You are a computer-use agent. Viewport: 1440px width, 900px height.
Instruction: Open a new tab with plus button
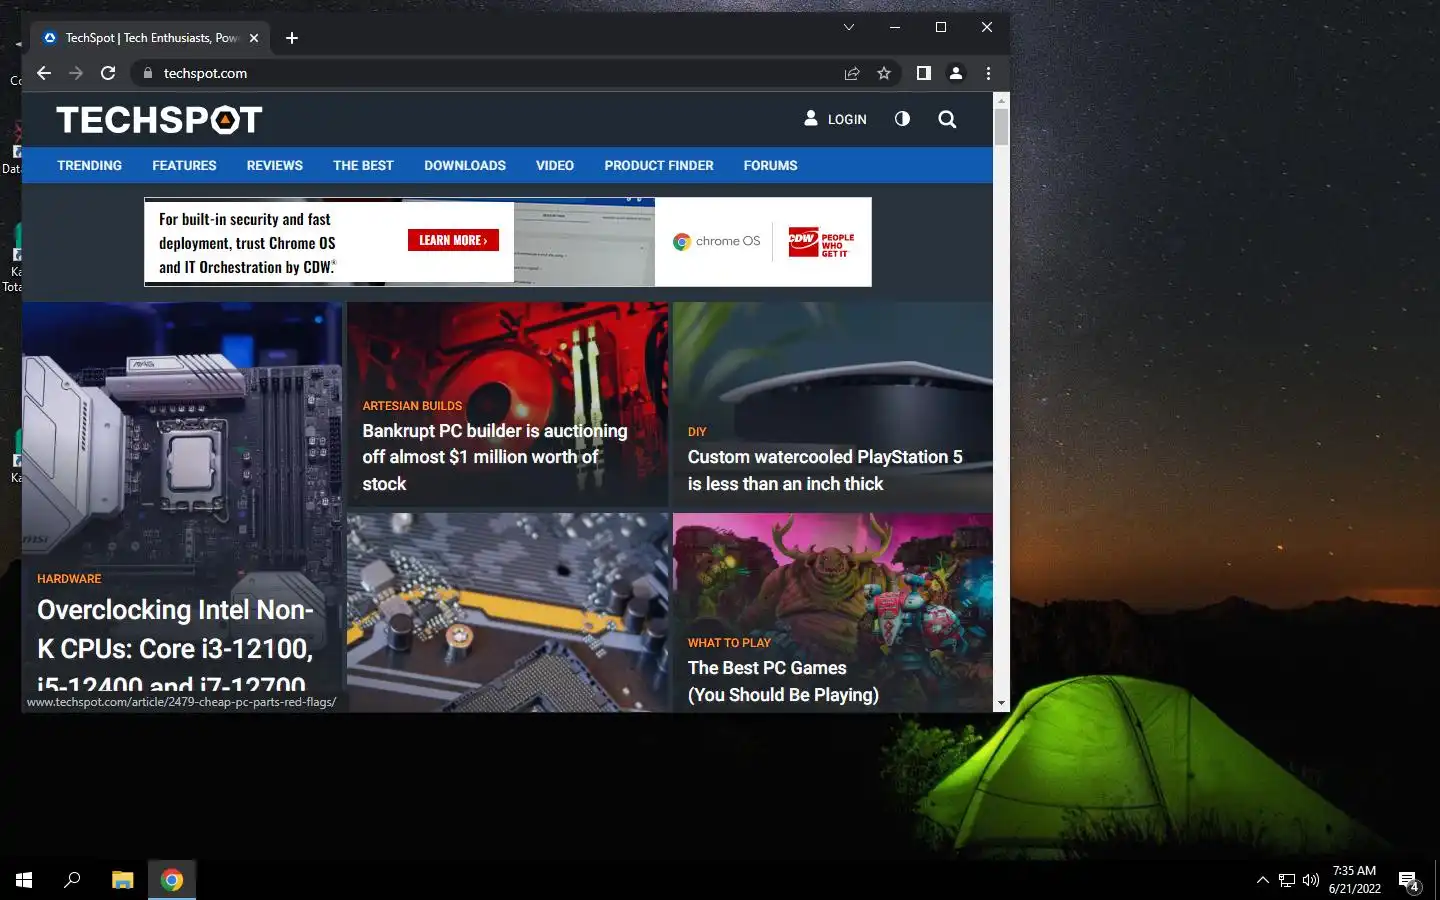point(292,38)
